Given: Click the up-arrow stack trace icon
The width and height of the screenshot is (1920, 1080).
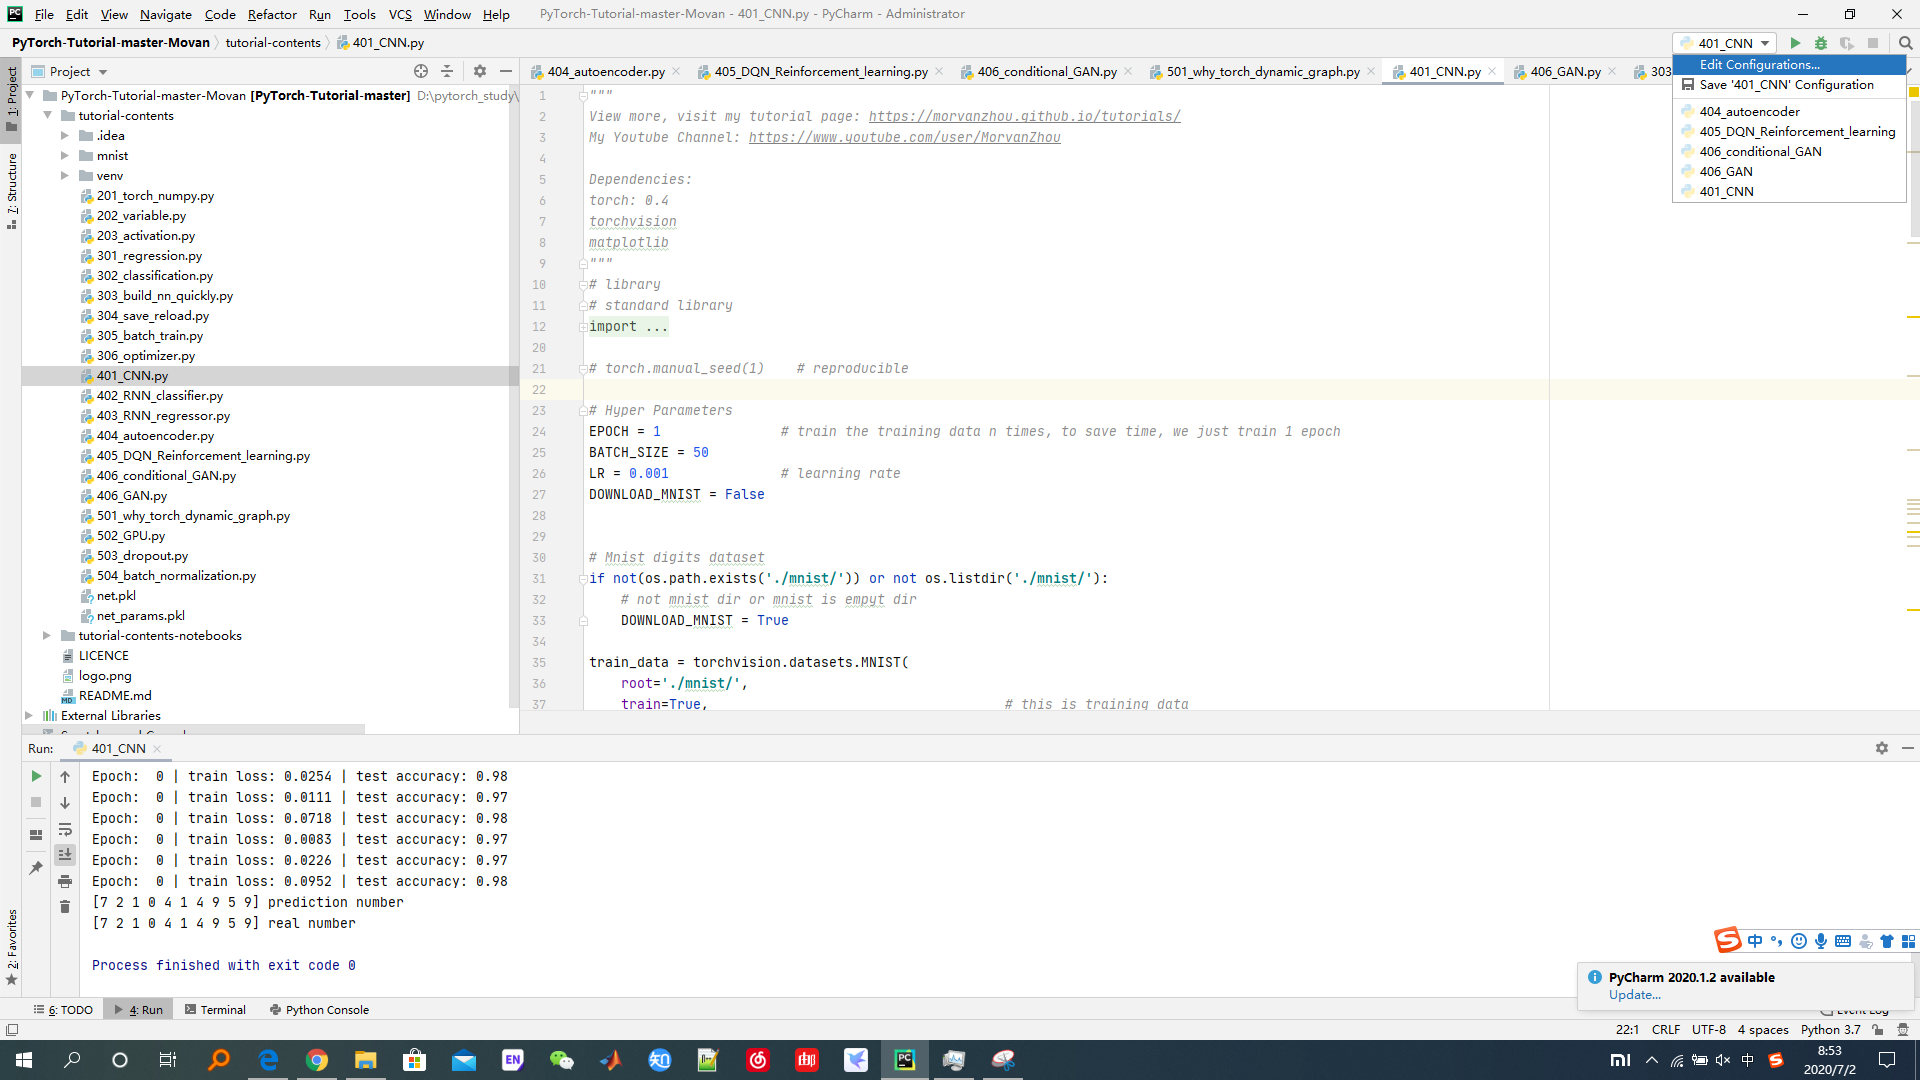Looking at the screenshot, I should click(65, 776).
